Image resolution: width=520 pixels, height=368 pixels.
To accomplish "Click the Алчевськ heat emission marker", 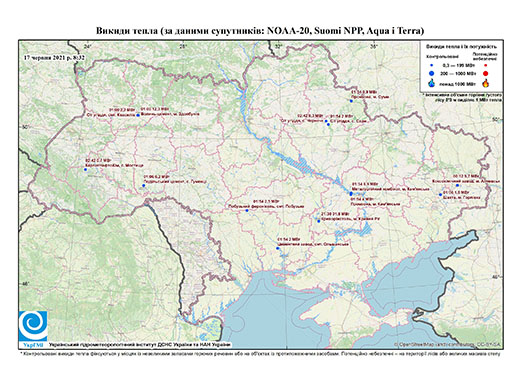I will [x=457, y=185].
